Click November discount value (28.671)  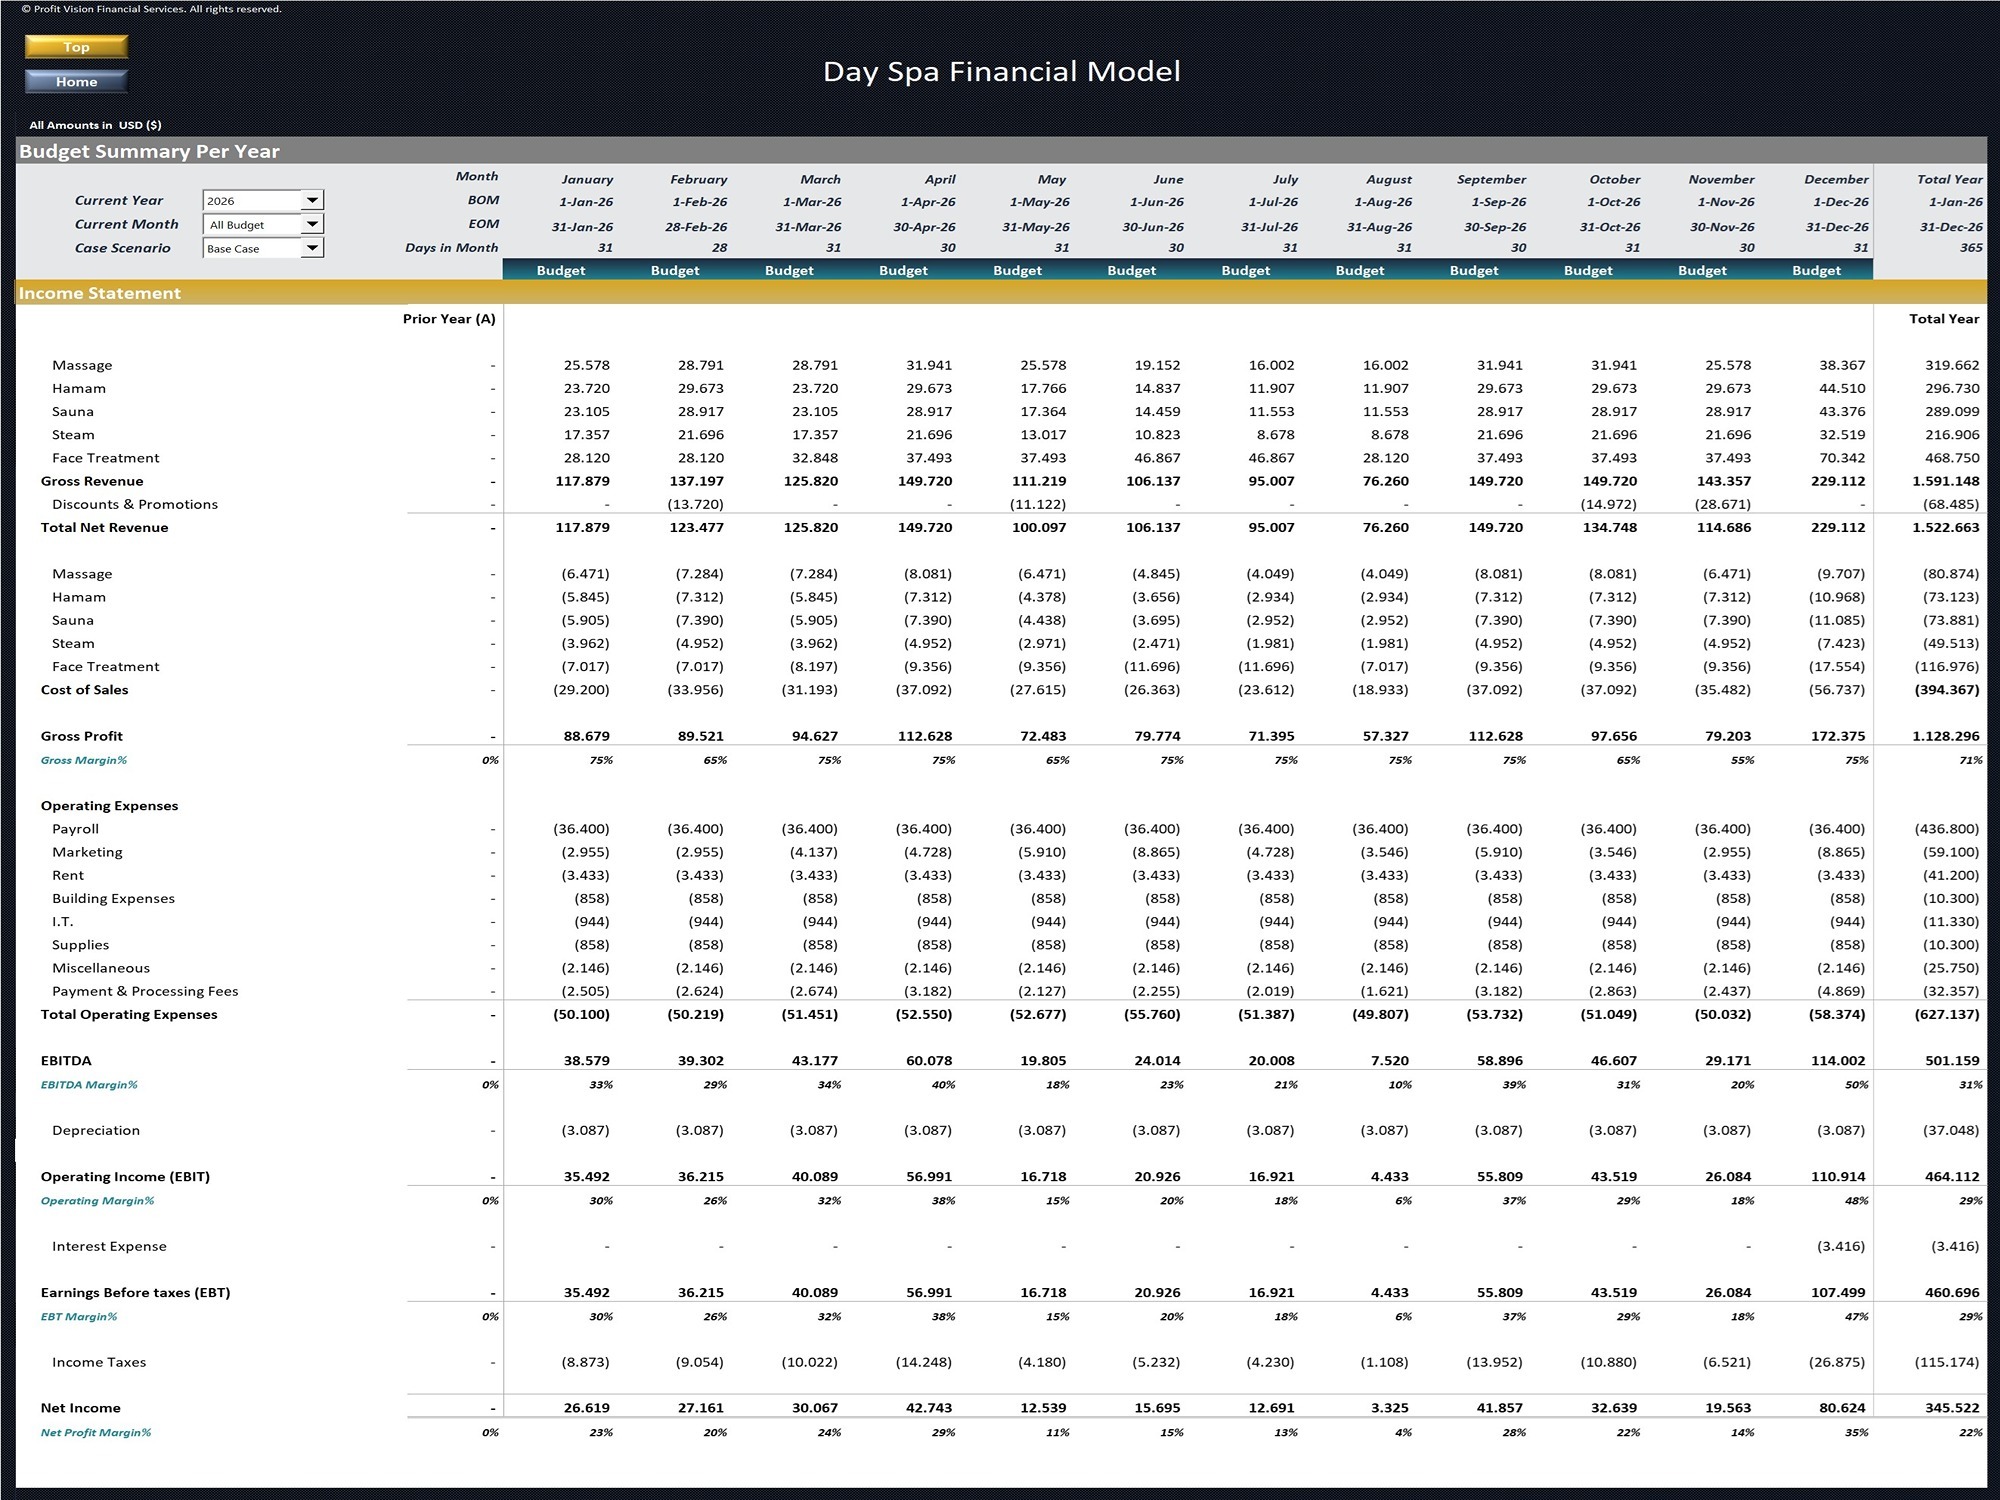(1724, 504)
